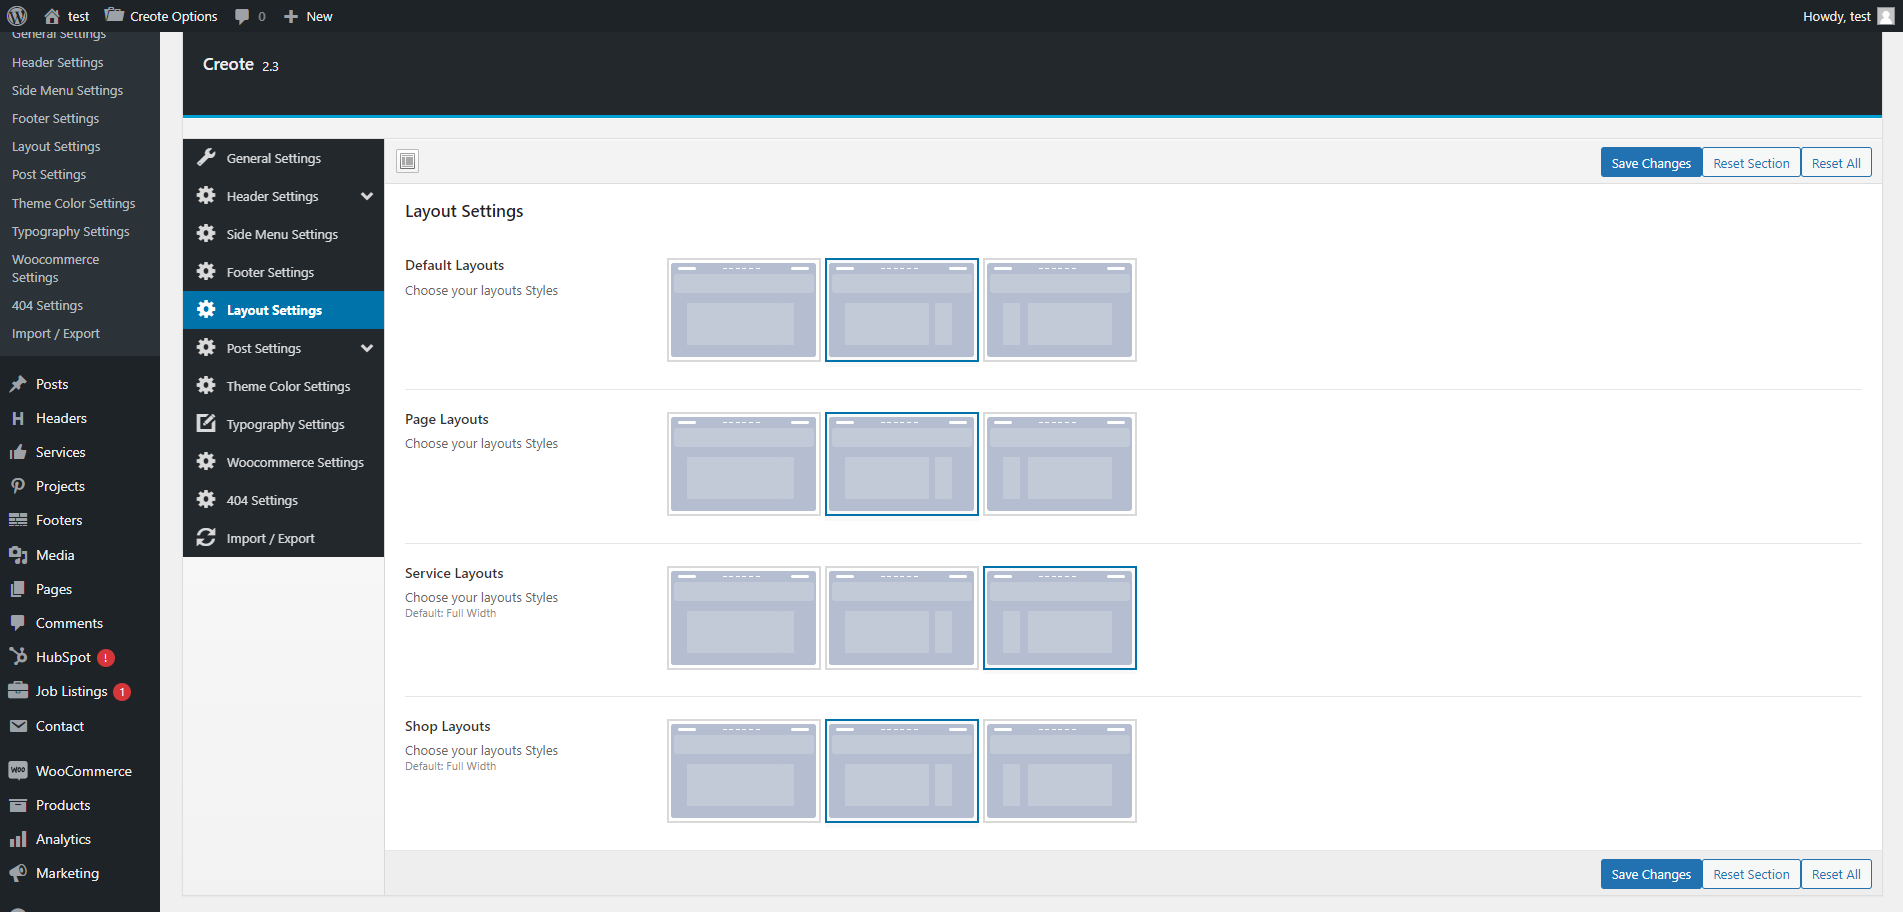
Task: Click the top Save Changes button
Action: [1650, 163]
